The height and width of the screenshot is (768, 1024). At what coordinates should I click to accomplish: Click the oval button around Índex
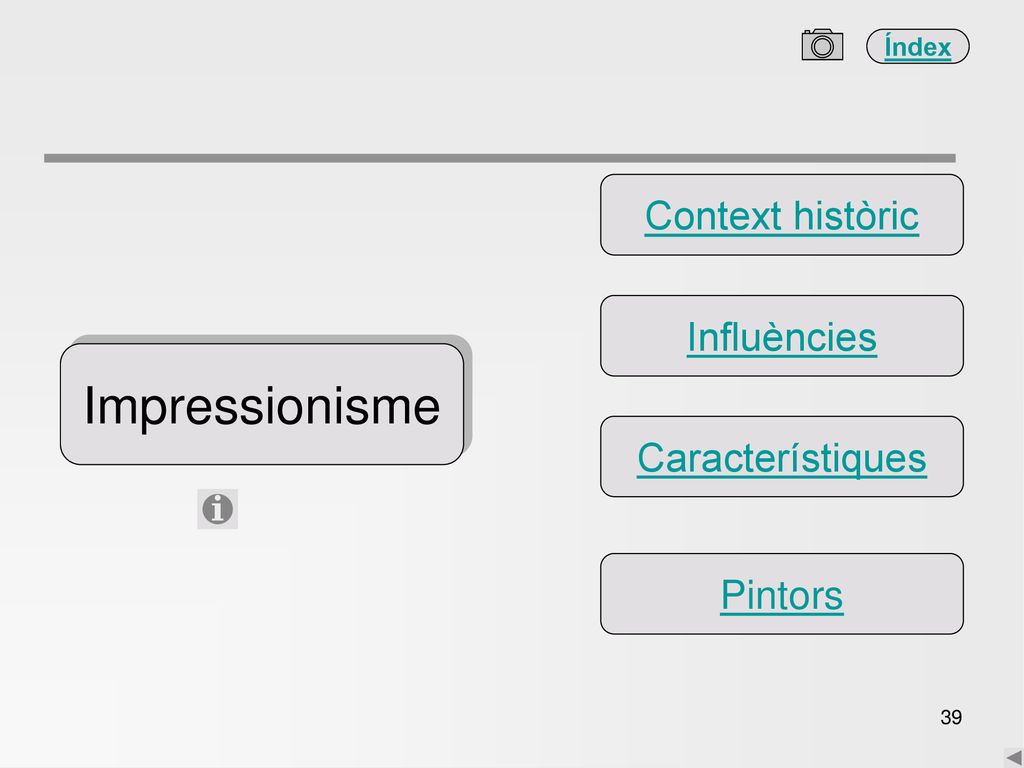click(918, 46)
